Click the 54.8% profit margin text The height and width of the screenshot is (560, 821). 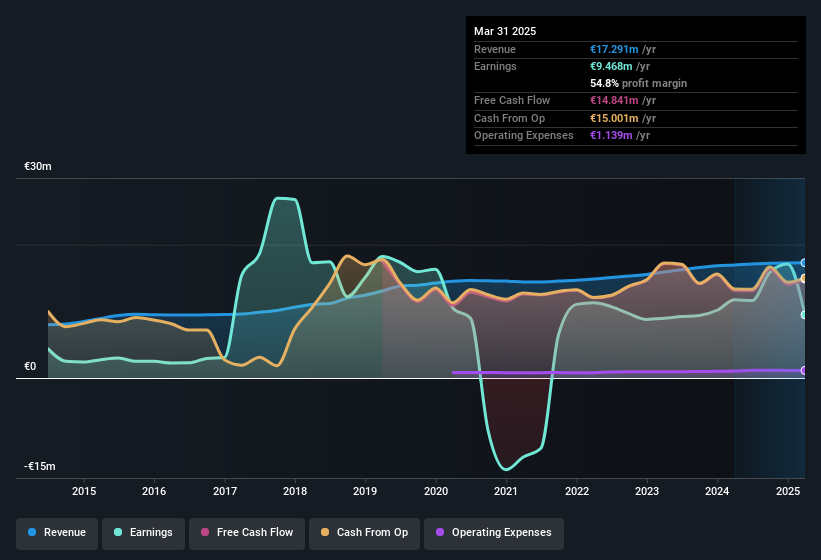(x=638, y=83)
